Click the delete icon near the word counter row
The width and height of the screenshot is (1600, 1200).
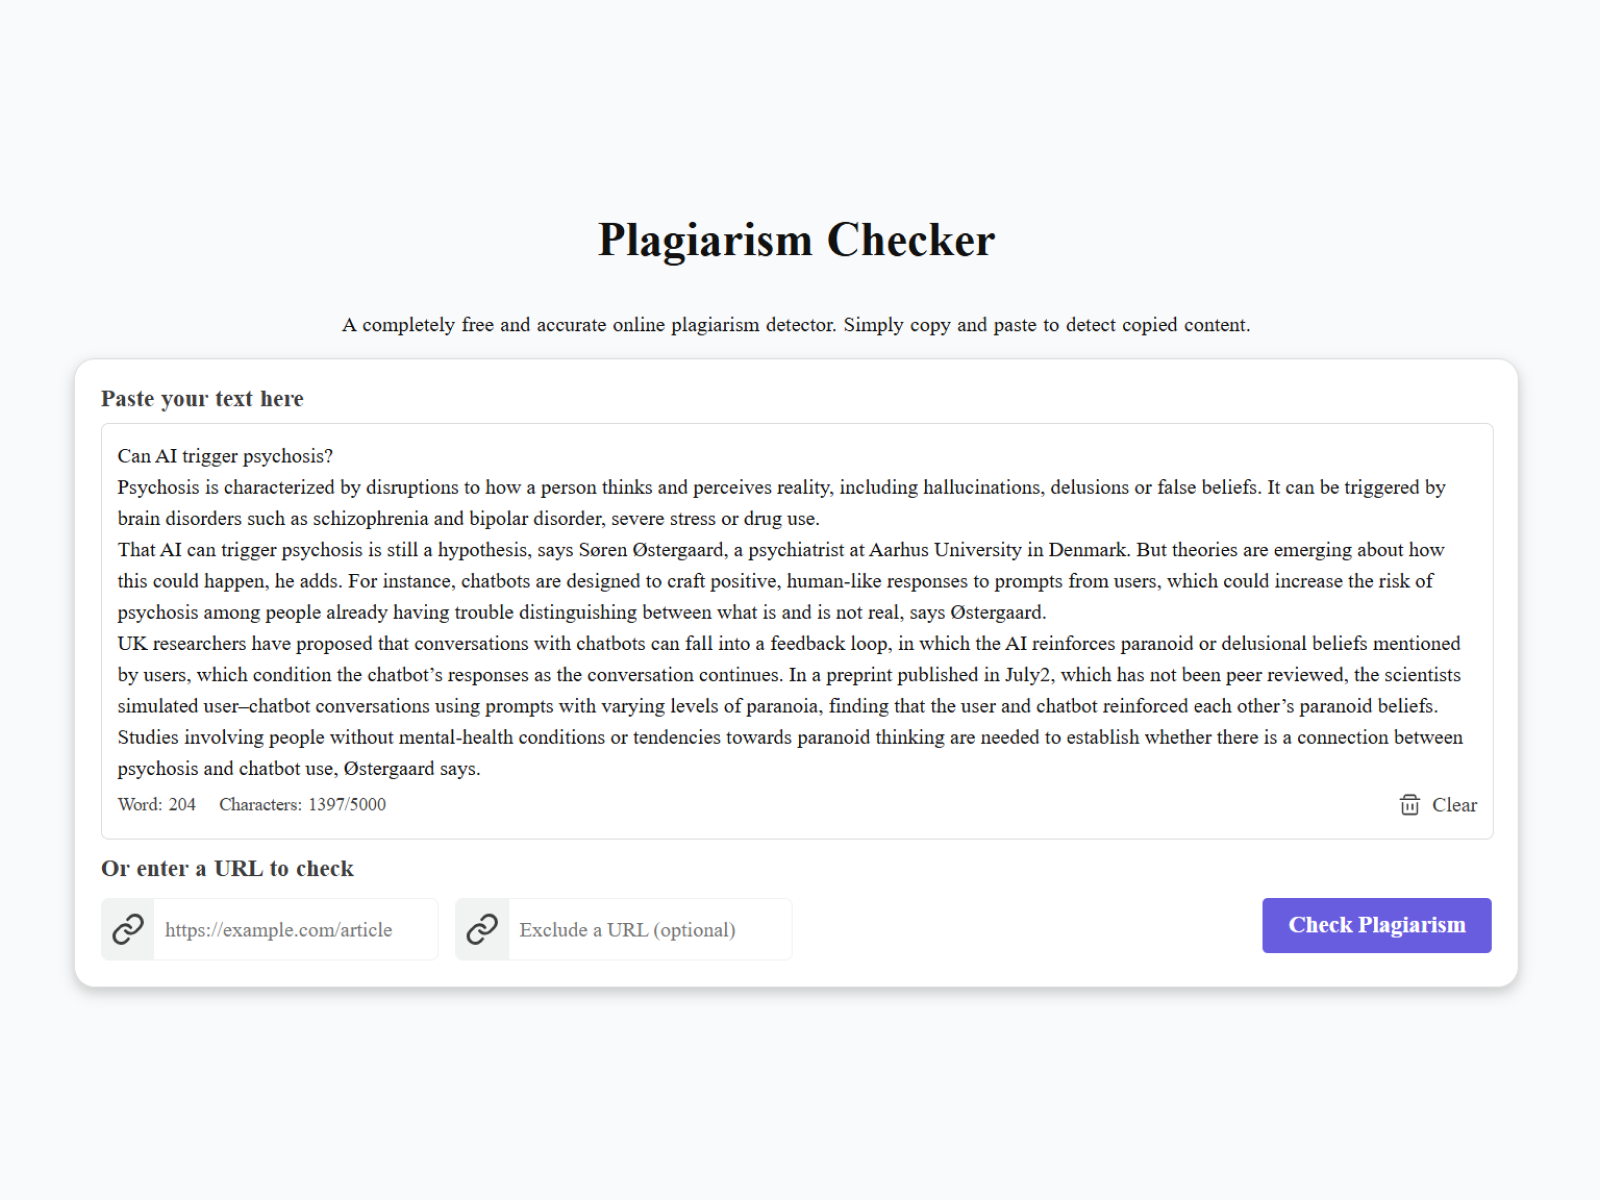1408,805
